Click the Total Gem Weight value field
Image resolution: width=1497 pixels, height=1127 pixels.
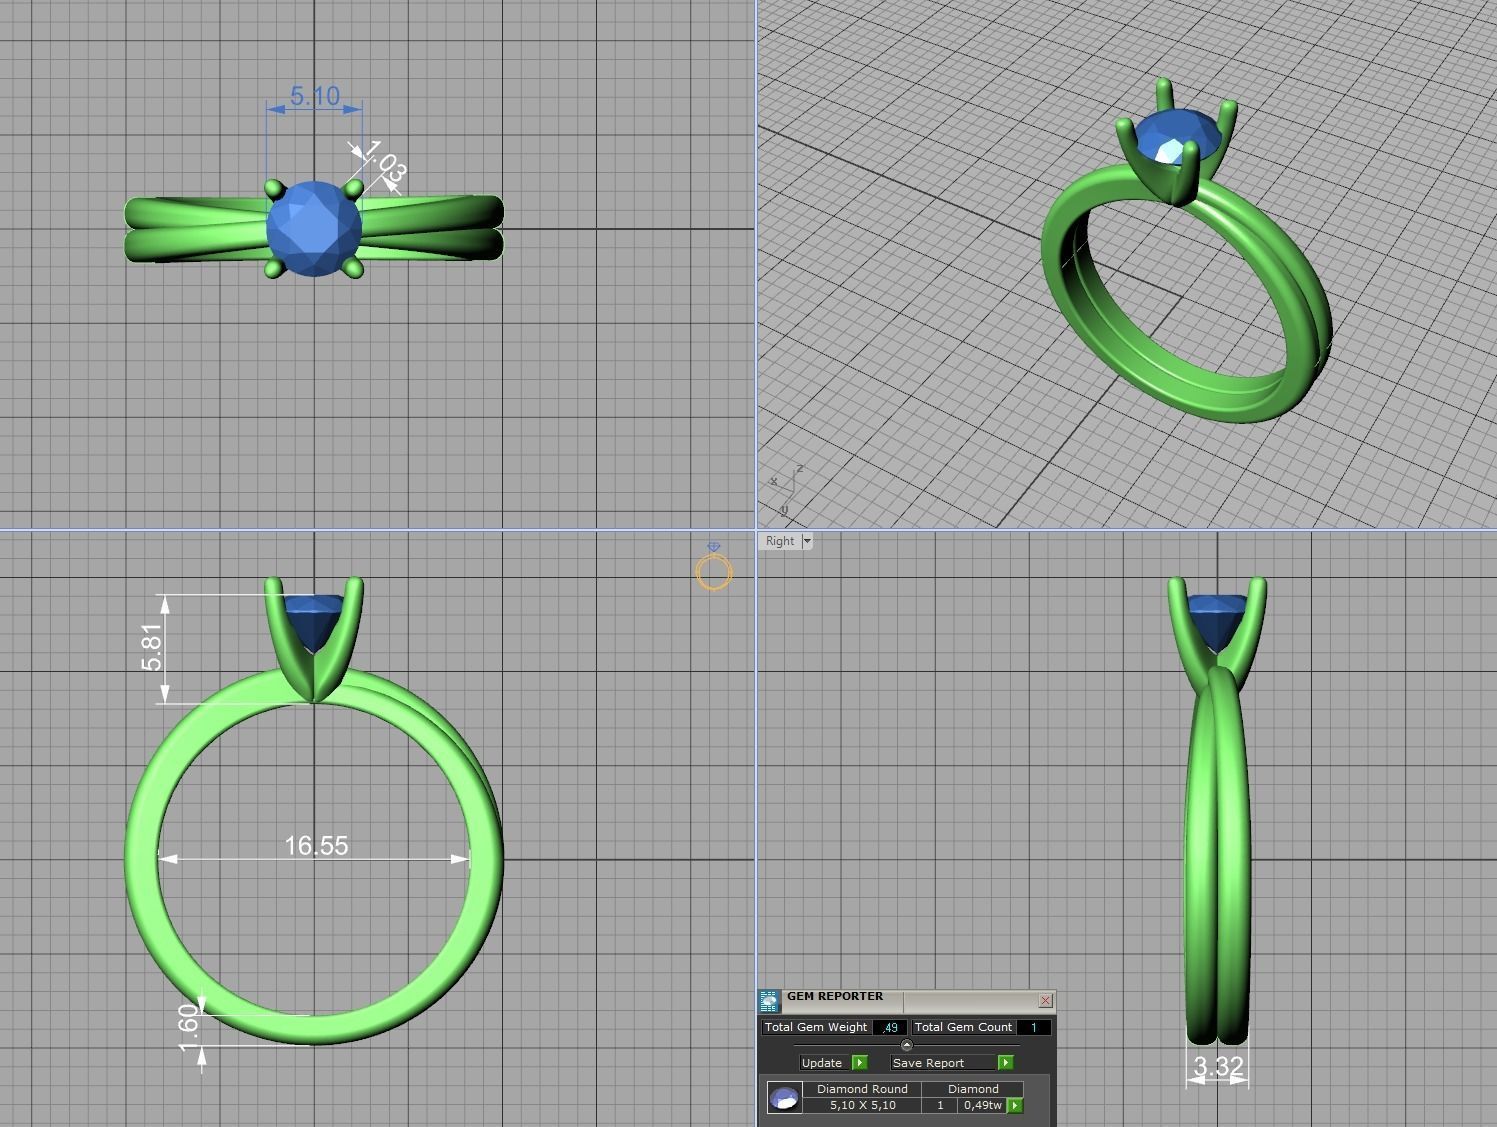pos(889,1027)
